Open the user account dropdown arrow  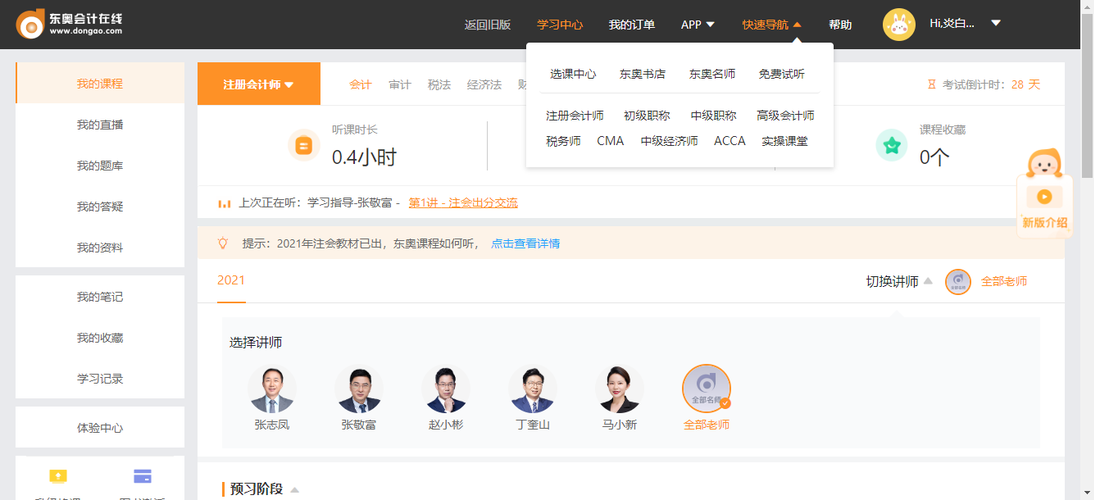(996, 23)
